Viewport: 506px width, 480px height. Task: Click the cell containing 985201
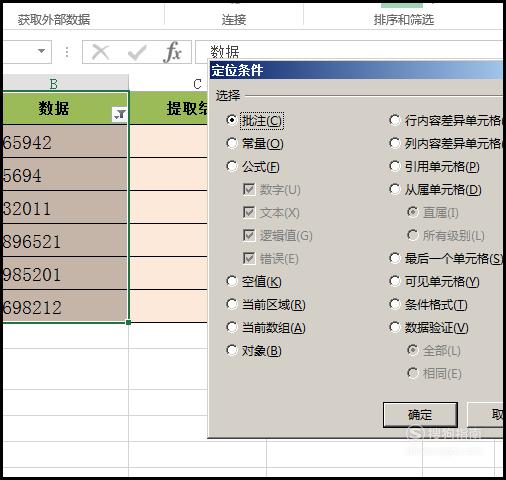tap(66, 273)
